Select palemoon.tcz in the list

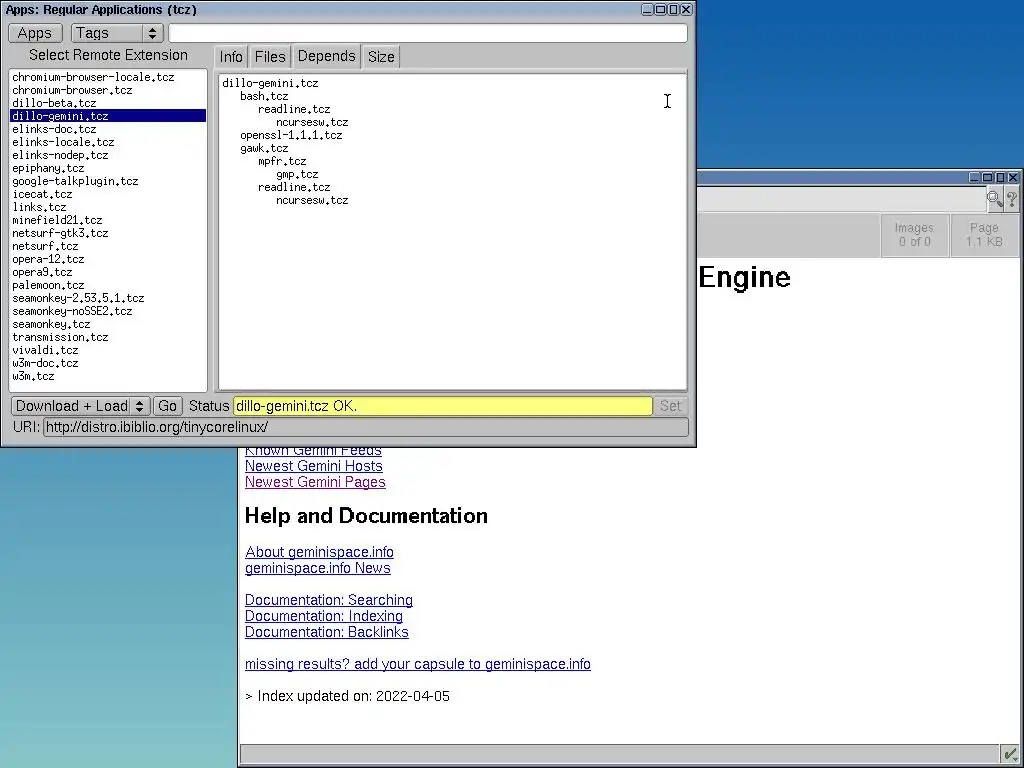[x=108, y=285]
